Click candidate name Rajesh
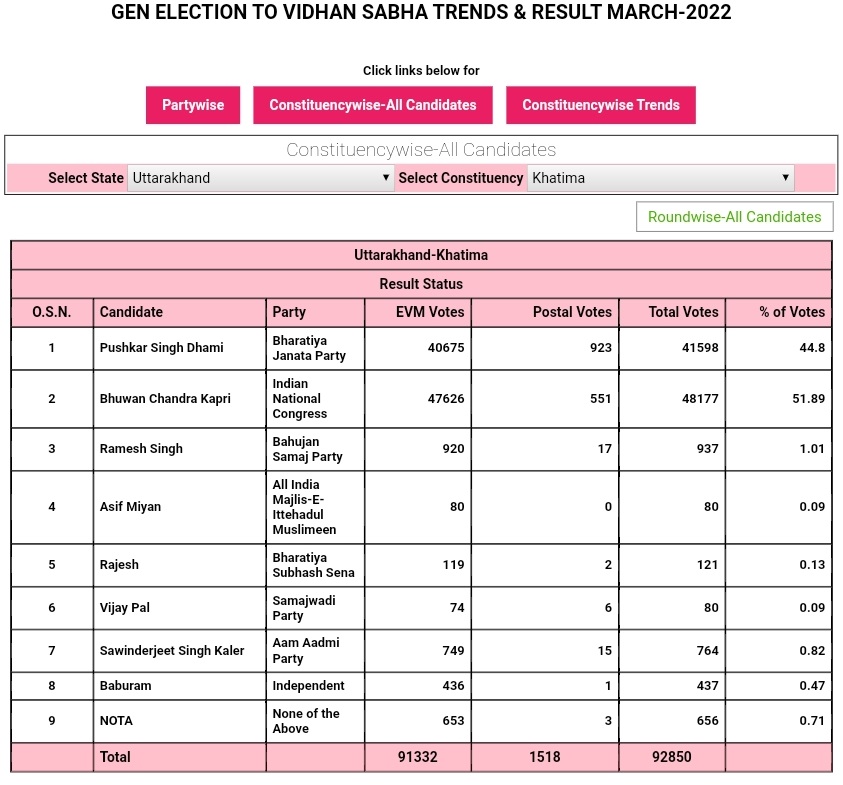 point(119,565)
